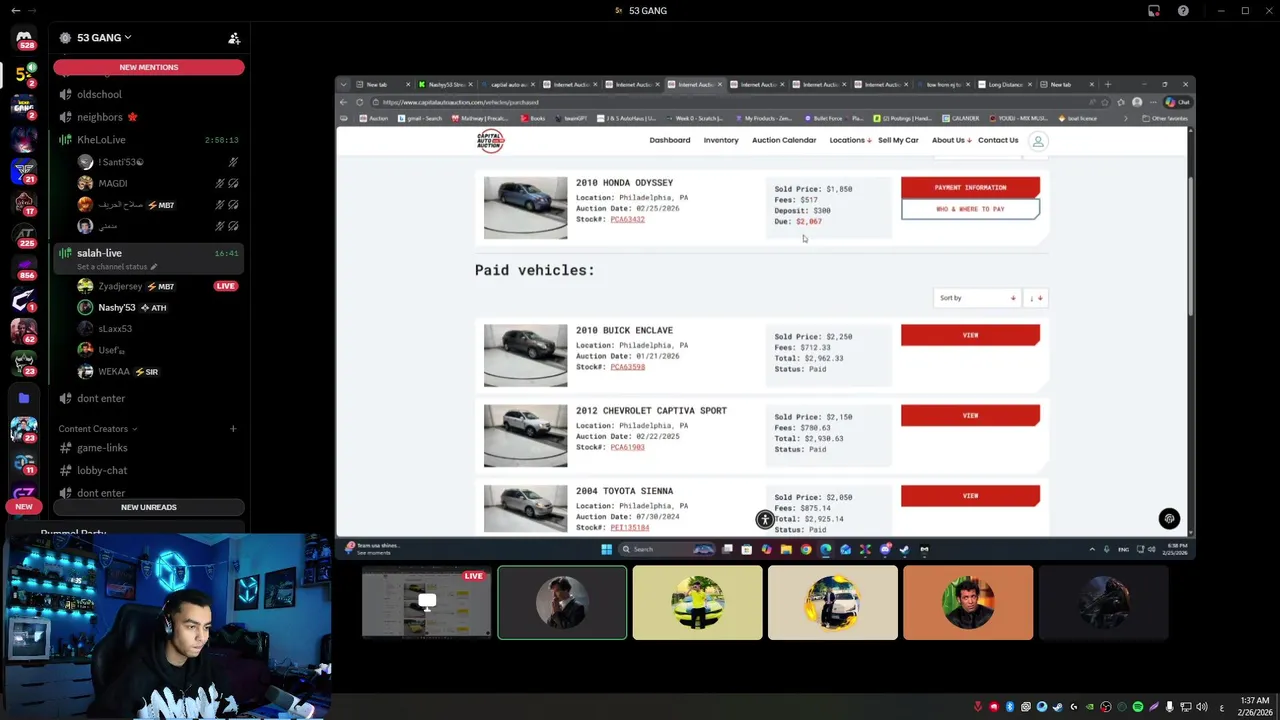
Task: Click the accessibility widget icon on page
Action: [x=765, y=519]
